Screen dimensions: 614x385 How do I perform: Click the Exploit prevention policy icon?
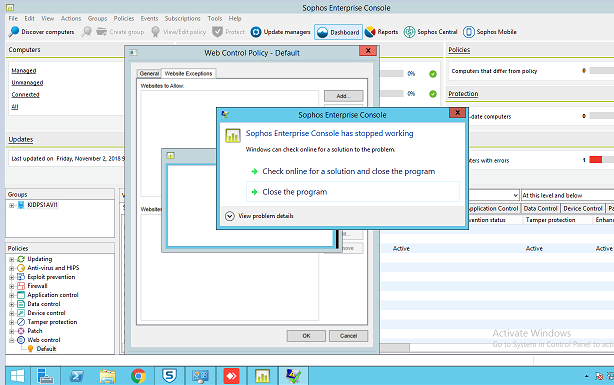(21, 277)
